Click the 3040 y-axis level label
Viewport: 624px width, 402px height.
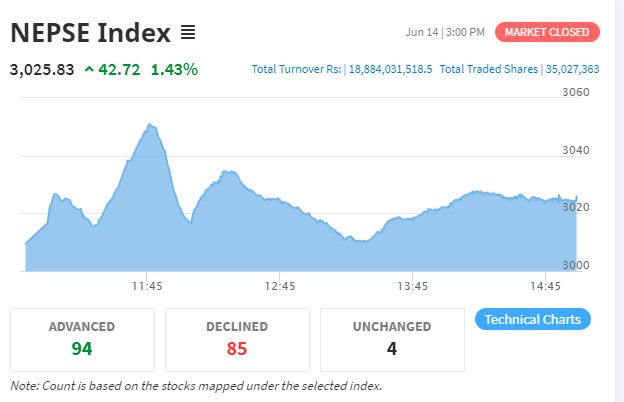click(x=577, y=150)
